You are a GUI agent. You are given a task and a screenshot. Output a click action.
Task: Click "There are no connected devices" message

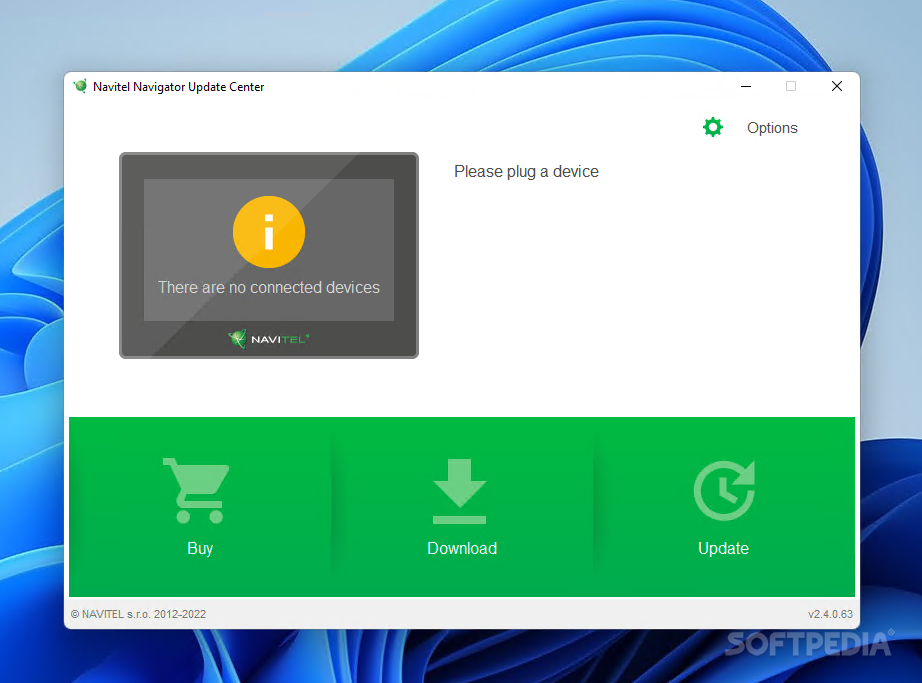click(269, 287)
